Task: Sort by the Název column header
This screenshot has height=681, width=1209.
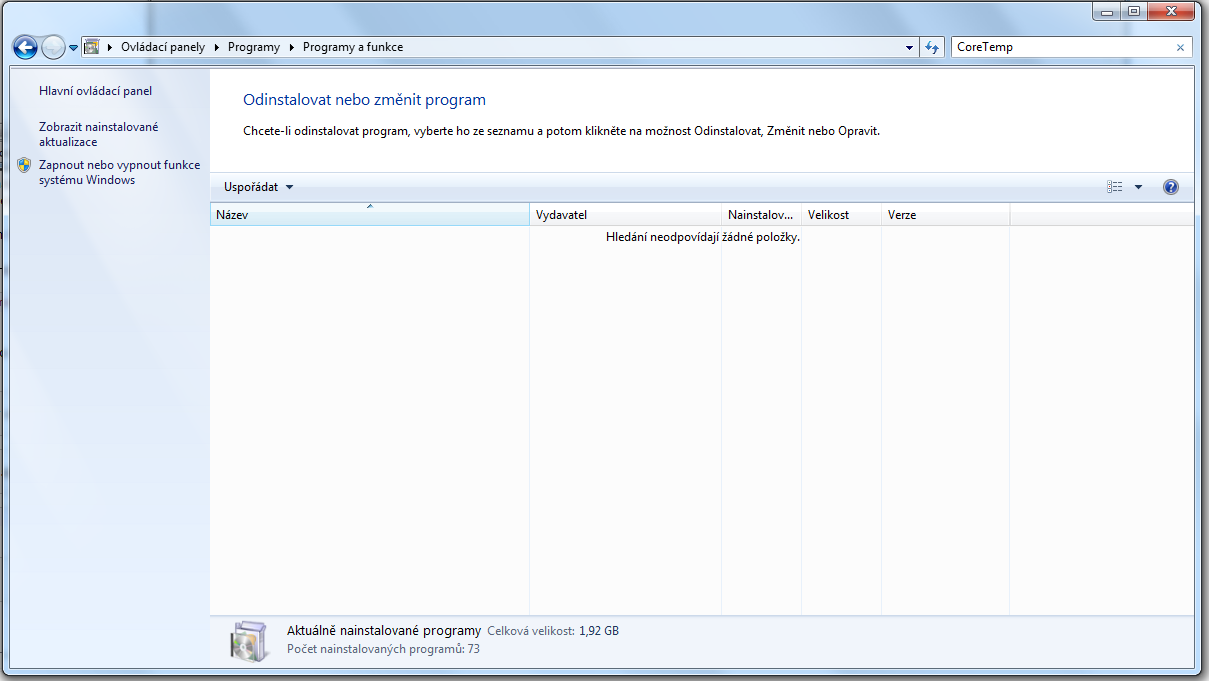Action: [x=369, y=215]
